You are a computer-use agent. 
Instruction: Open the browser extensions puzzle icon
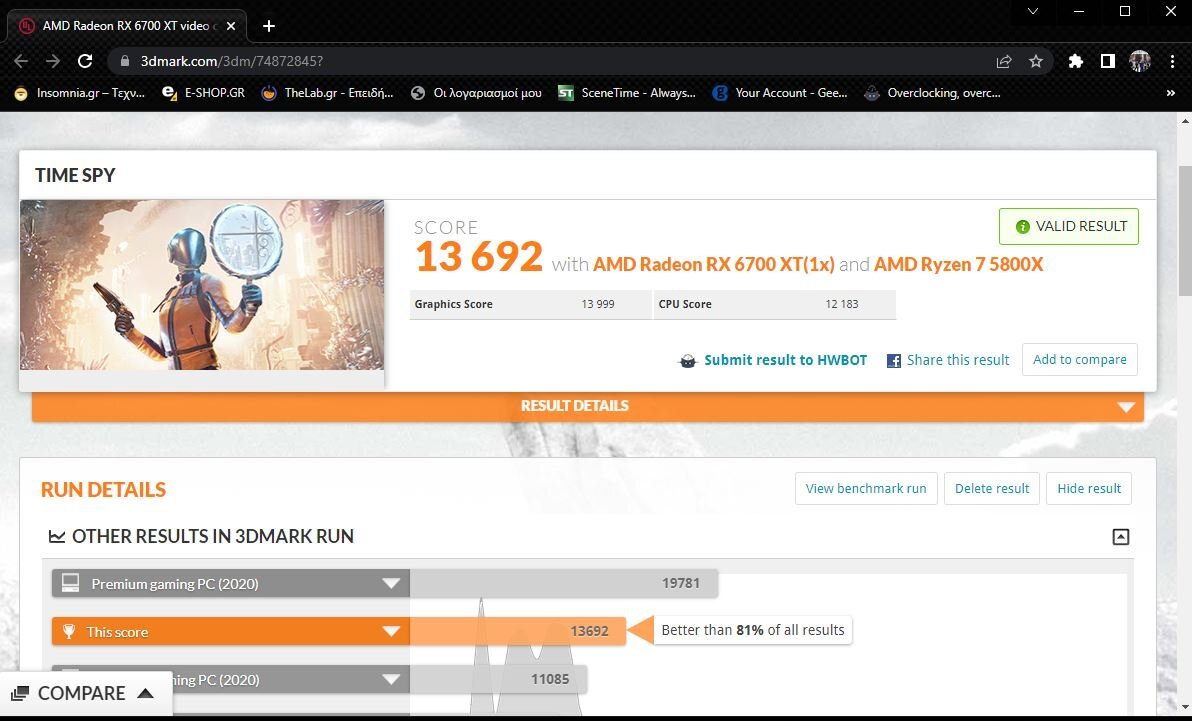tap(1075, 61)
